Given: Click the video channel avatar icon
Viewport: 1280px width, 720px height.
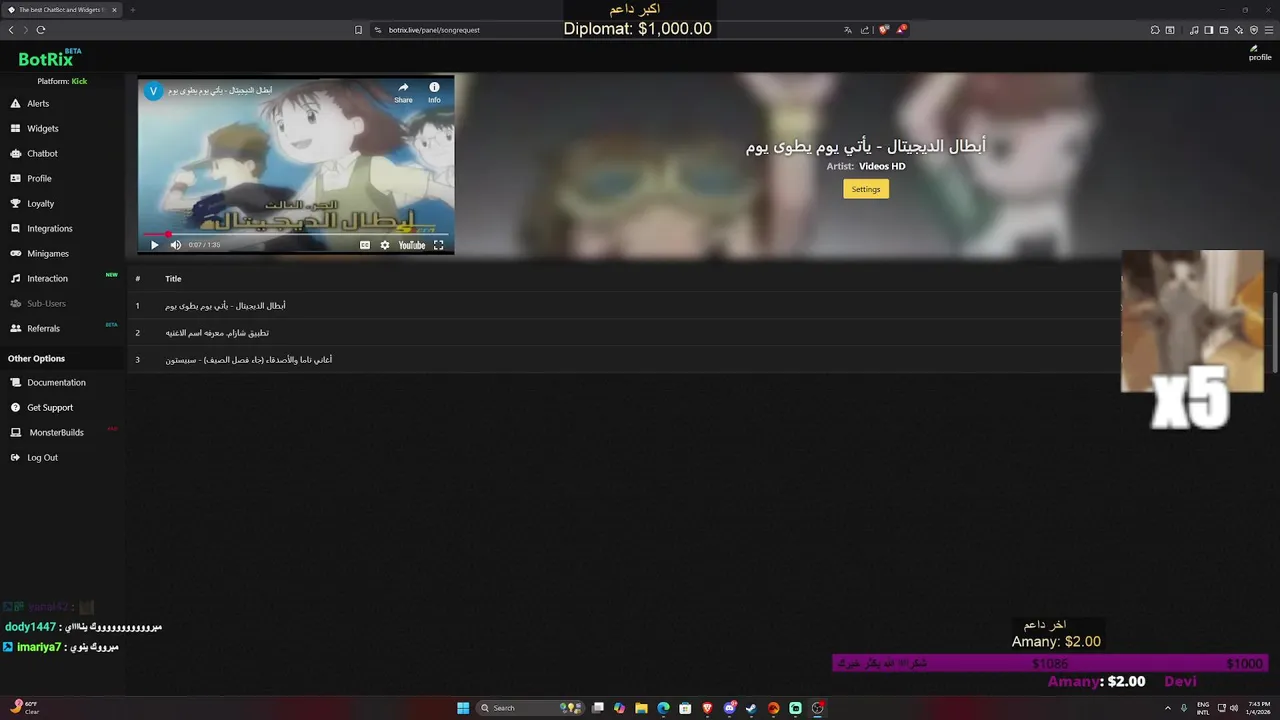Looking at the screenshot, I should (x=153, y=91).
